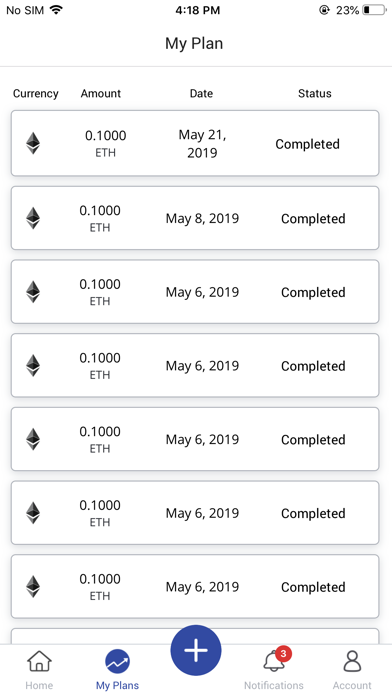392x696 pixels.
Task: Open the May 8, 2019 plan card
Action: point(195,218)
